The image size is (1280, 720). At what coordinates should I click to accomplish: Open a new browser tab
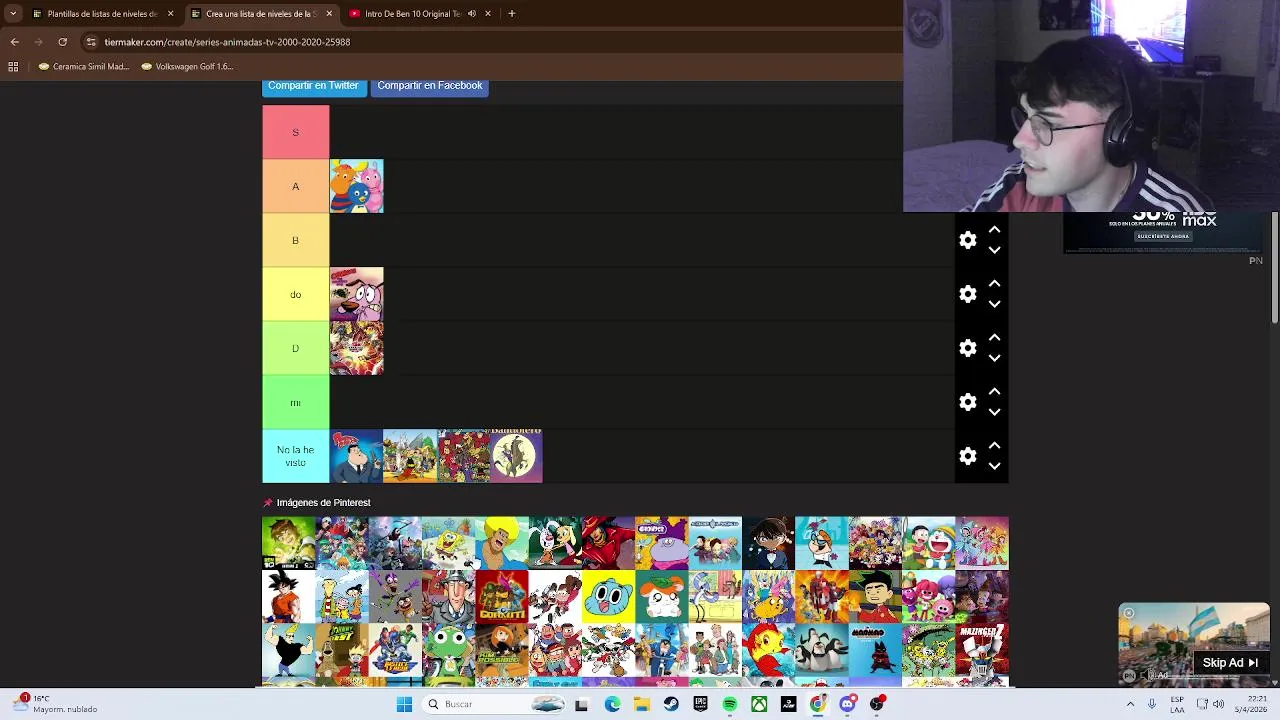pos(511,14)
